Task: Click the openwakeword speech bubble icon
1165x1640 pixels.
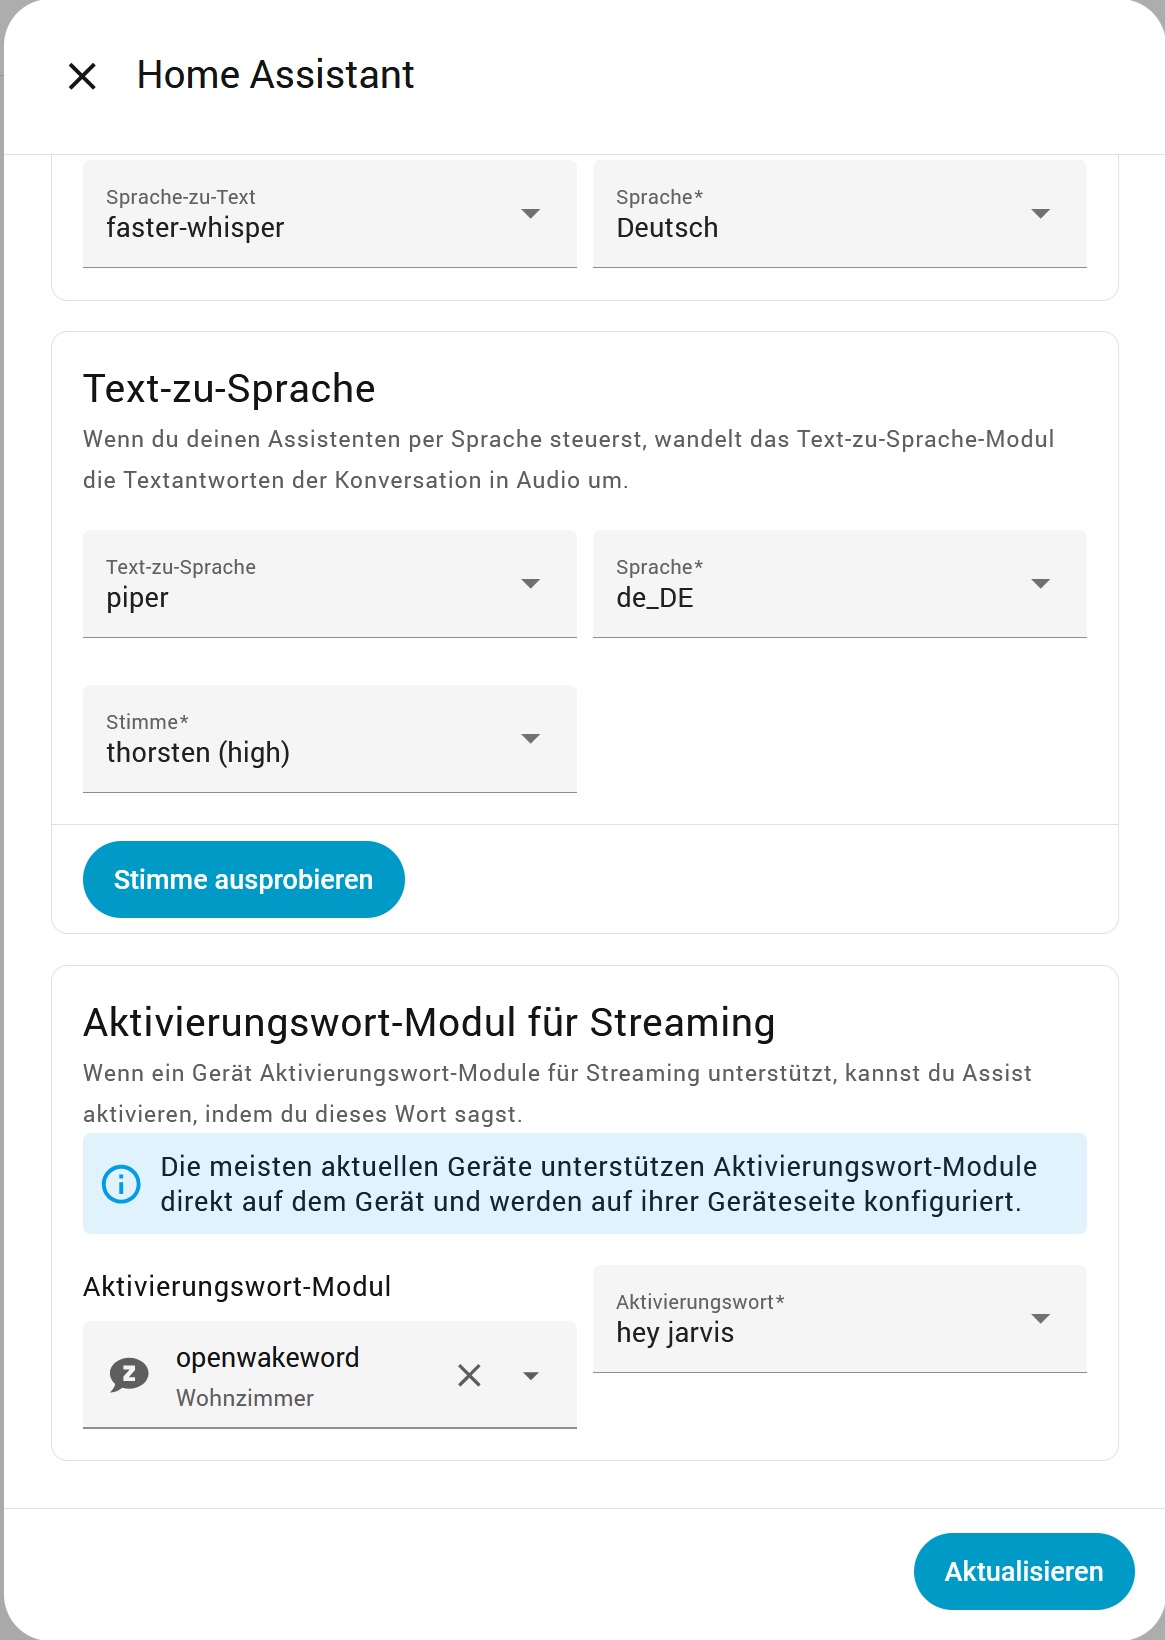Action: (x=129, y=1376)
